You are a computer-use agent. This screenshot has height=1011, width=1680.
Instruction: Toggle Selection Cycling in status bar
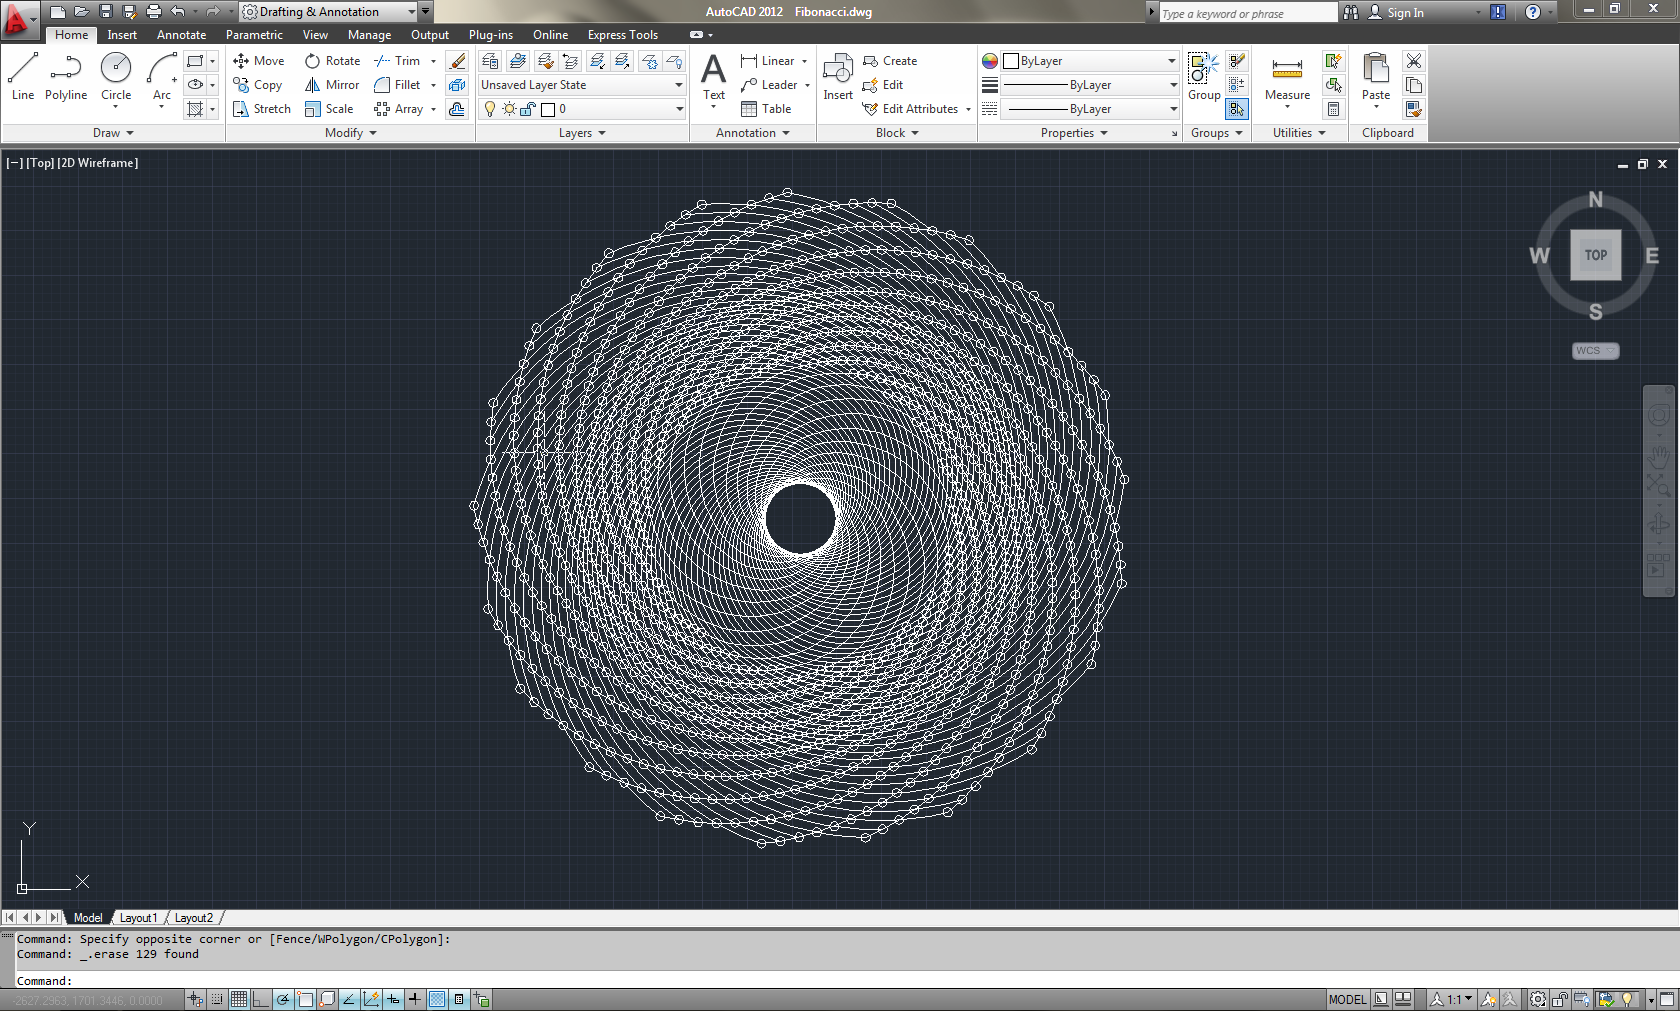(x=481, y=999)
